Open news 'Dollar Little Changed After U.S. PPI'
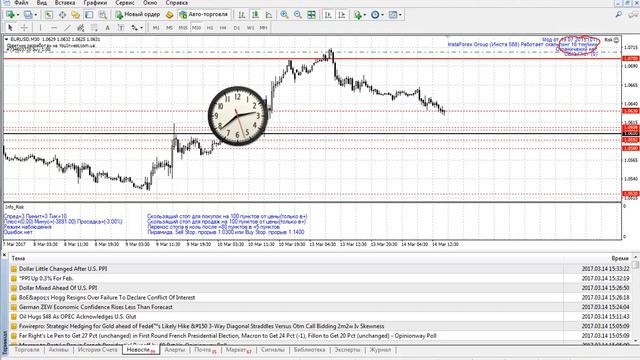The width and height of the screenshot is (640, 360). [63, 269]
